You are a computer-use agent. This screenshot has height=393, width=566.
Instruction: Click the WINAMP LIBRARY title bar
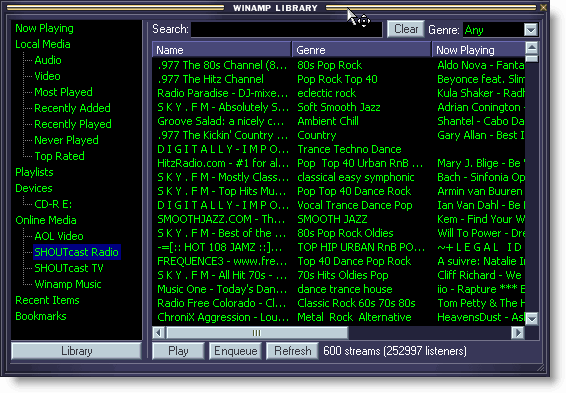point(275,8)
